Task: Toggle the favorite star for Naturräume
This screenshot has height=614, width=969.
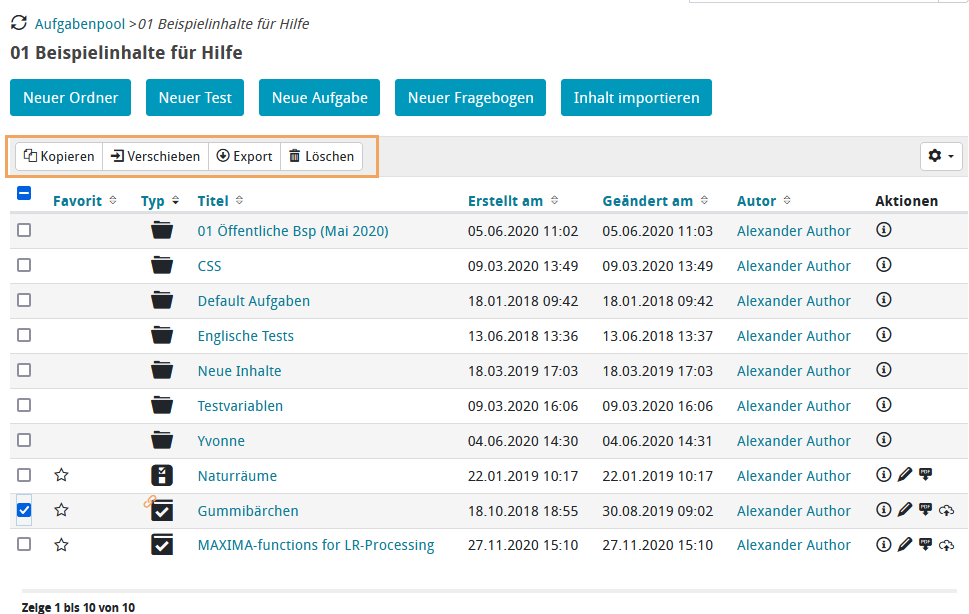Action: (x=61, y=475)
